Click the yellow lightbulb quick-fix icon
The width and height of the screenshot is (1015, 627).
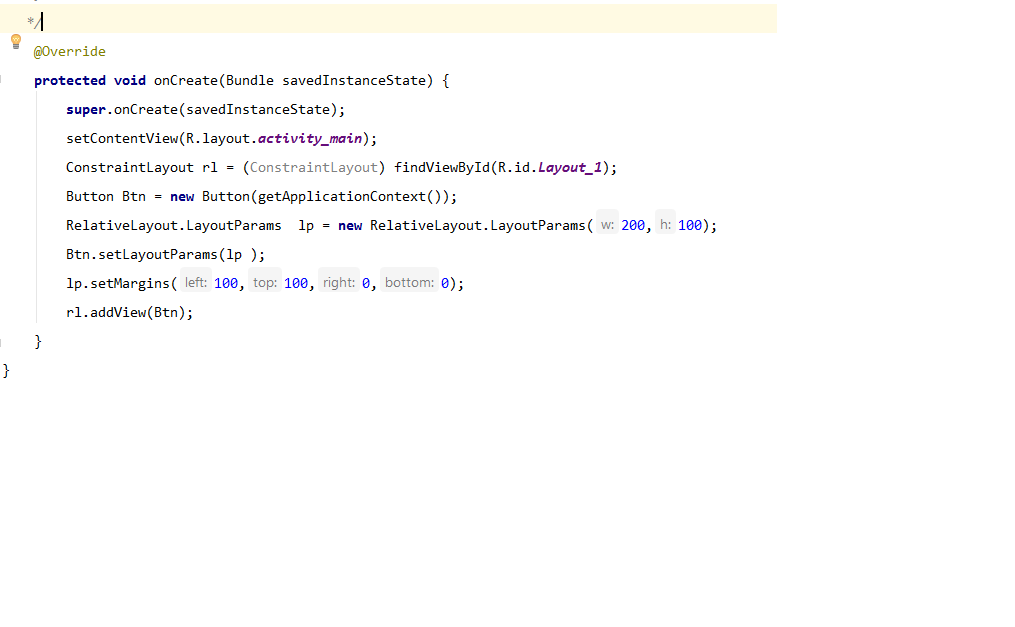pyautogui.click(x=15, y=41)
